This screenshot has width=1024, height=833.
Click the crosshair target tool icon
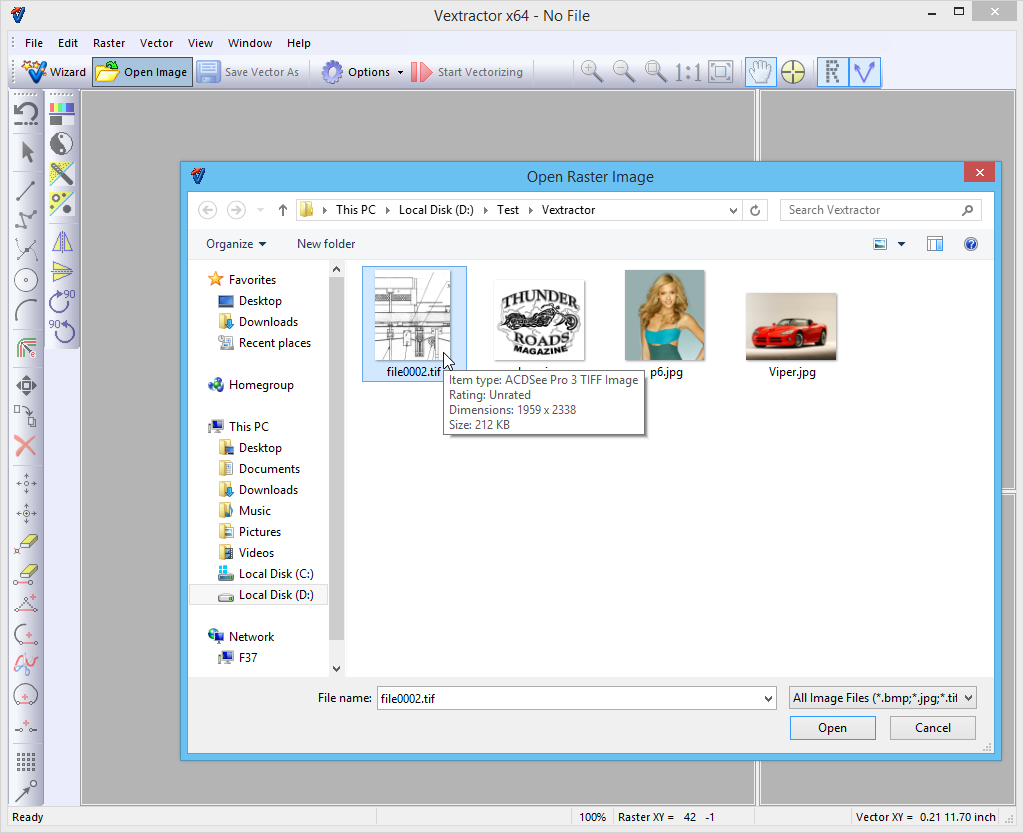tap(793, 72)
